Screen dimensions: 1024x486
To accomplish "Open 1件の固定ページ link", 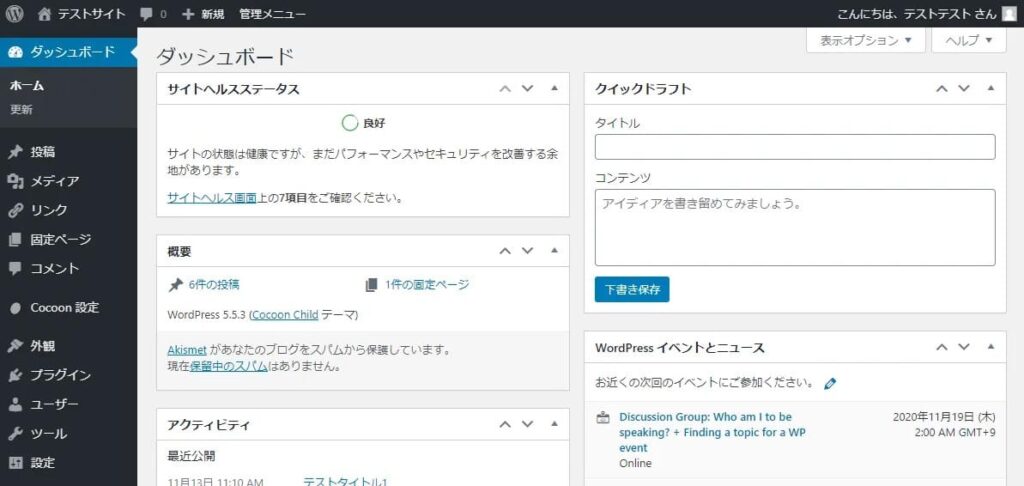I will 427,284.
